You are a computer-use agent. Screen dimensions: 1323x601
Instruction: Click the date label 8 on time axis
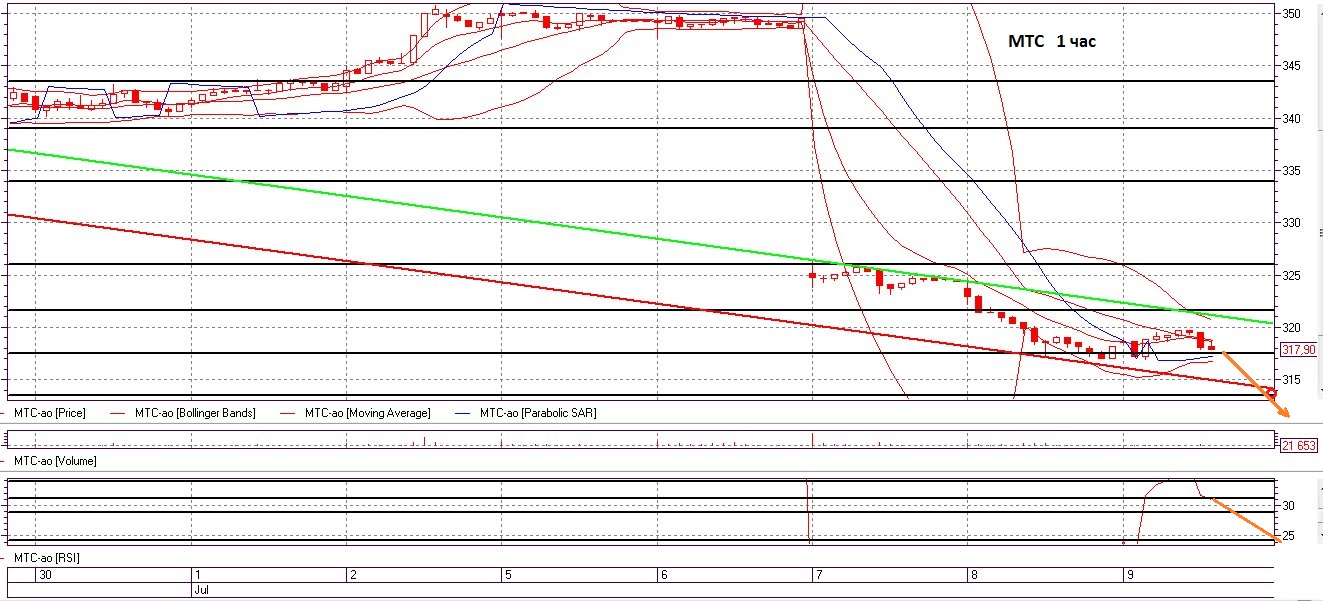[x=974, y=575]
